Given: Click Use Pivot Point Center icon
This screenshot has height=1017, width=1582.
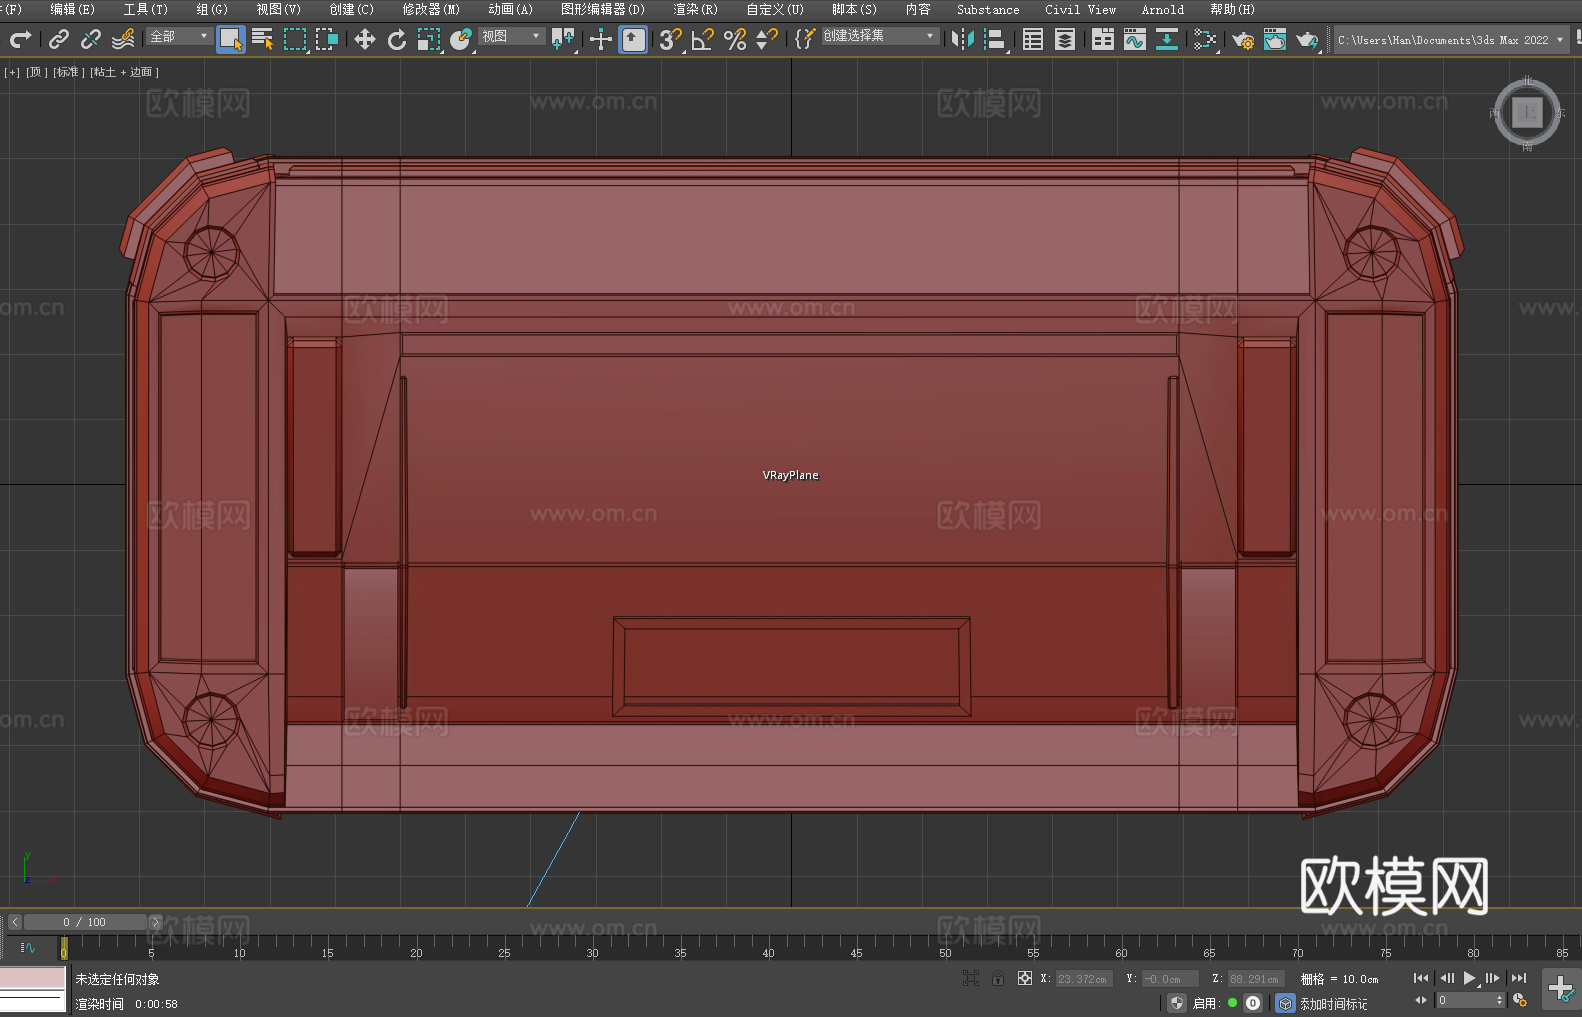Looking at the screenshot, I should 563,39.
